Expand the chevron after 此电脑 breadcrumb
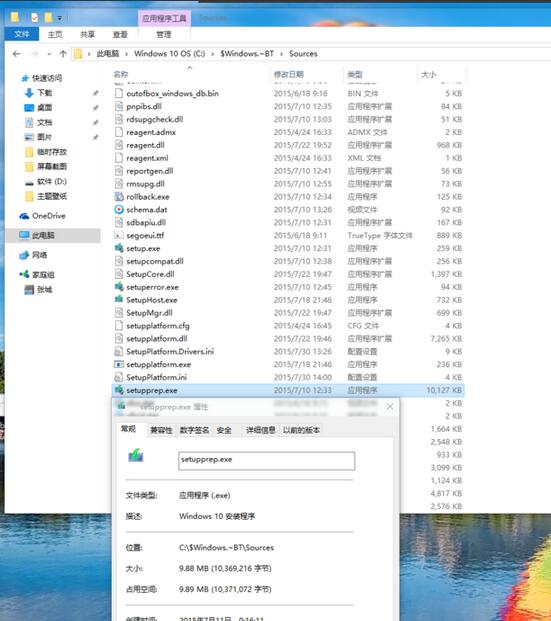This screenshot has width=551, height=621. click(x=126, y=54)
